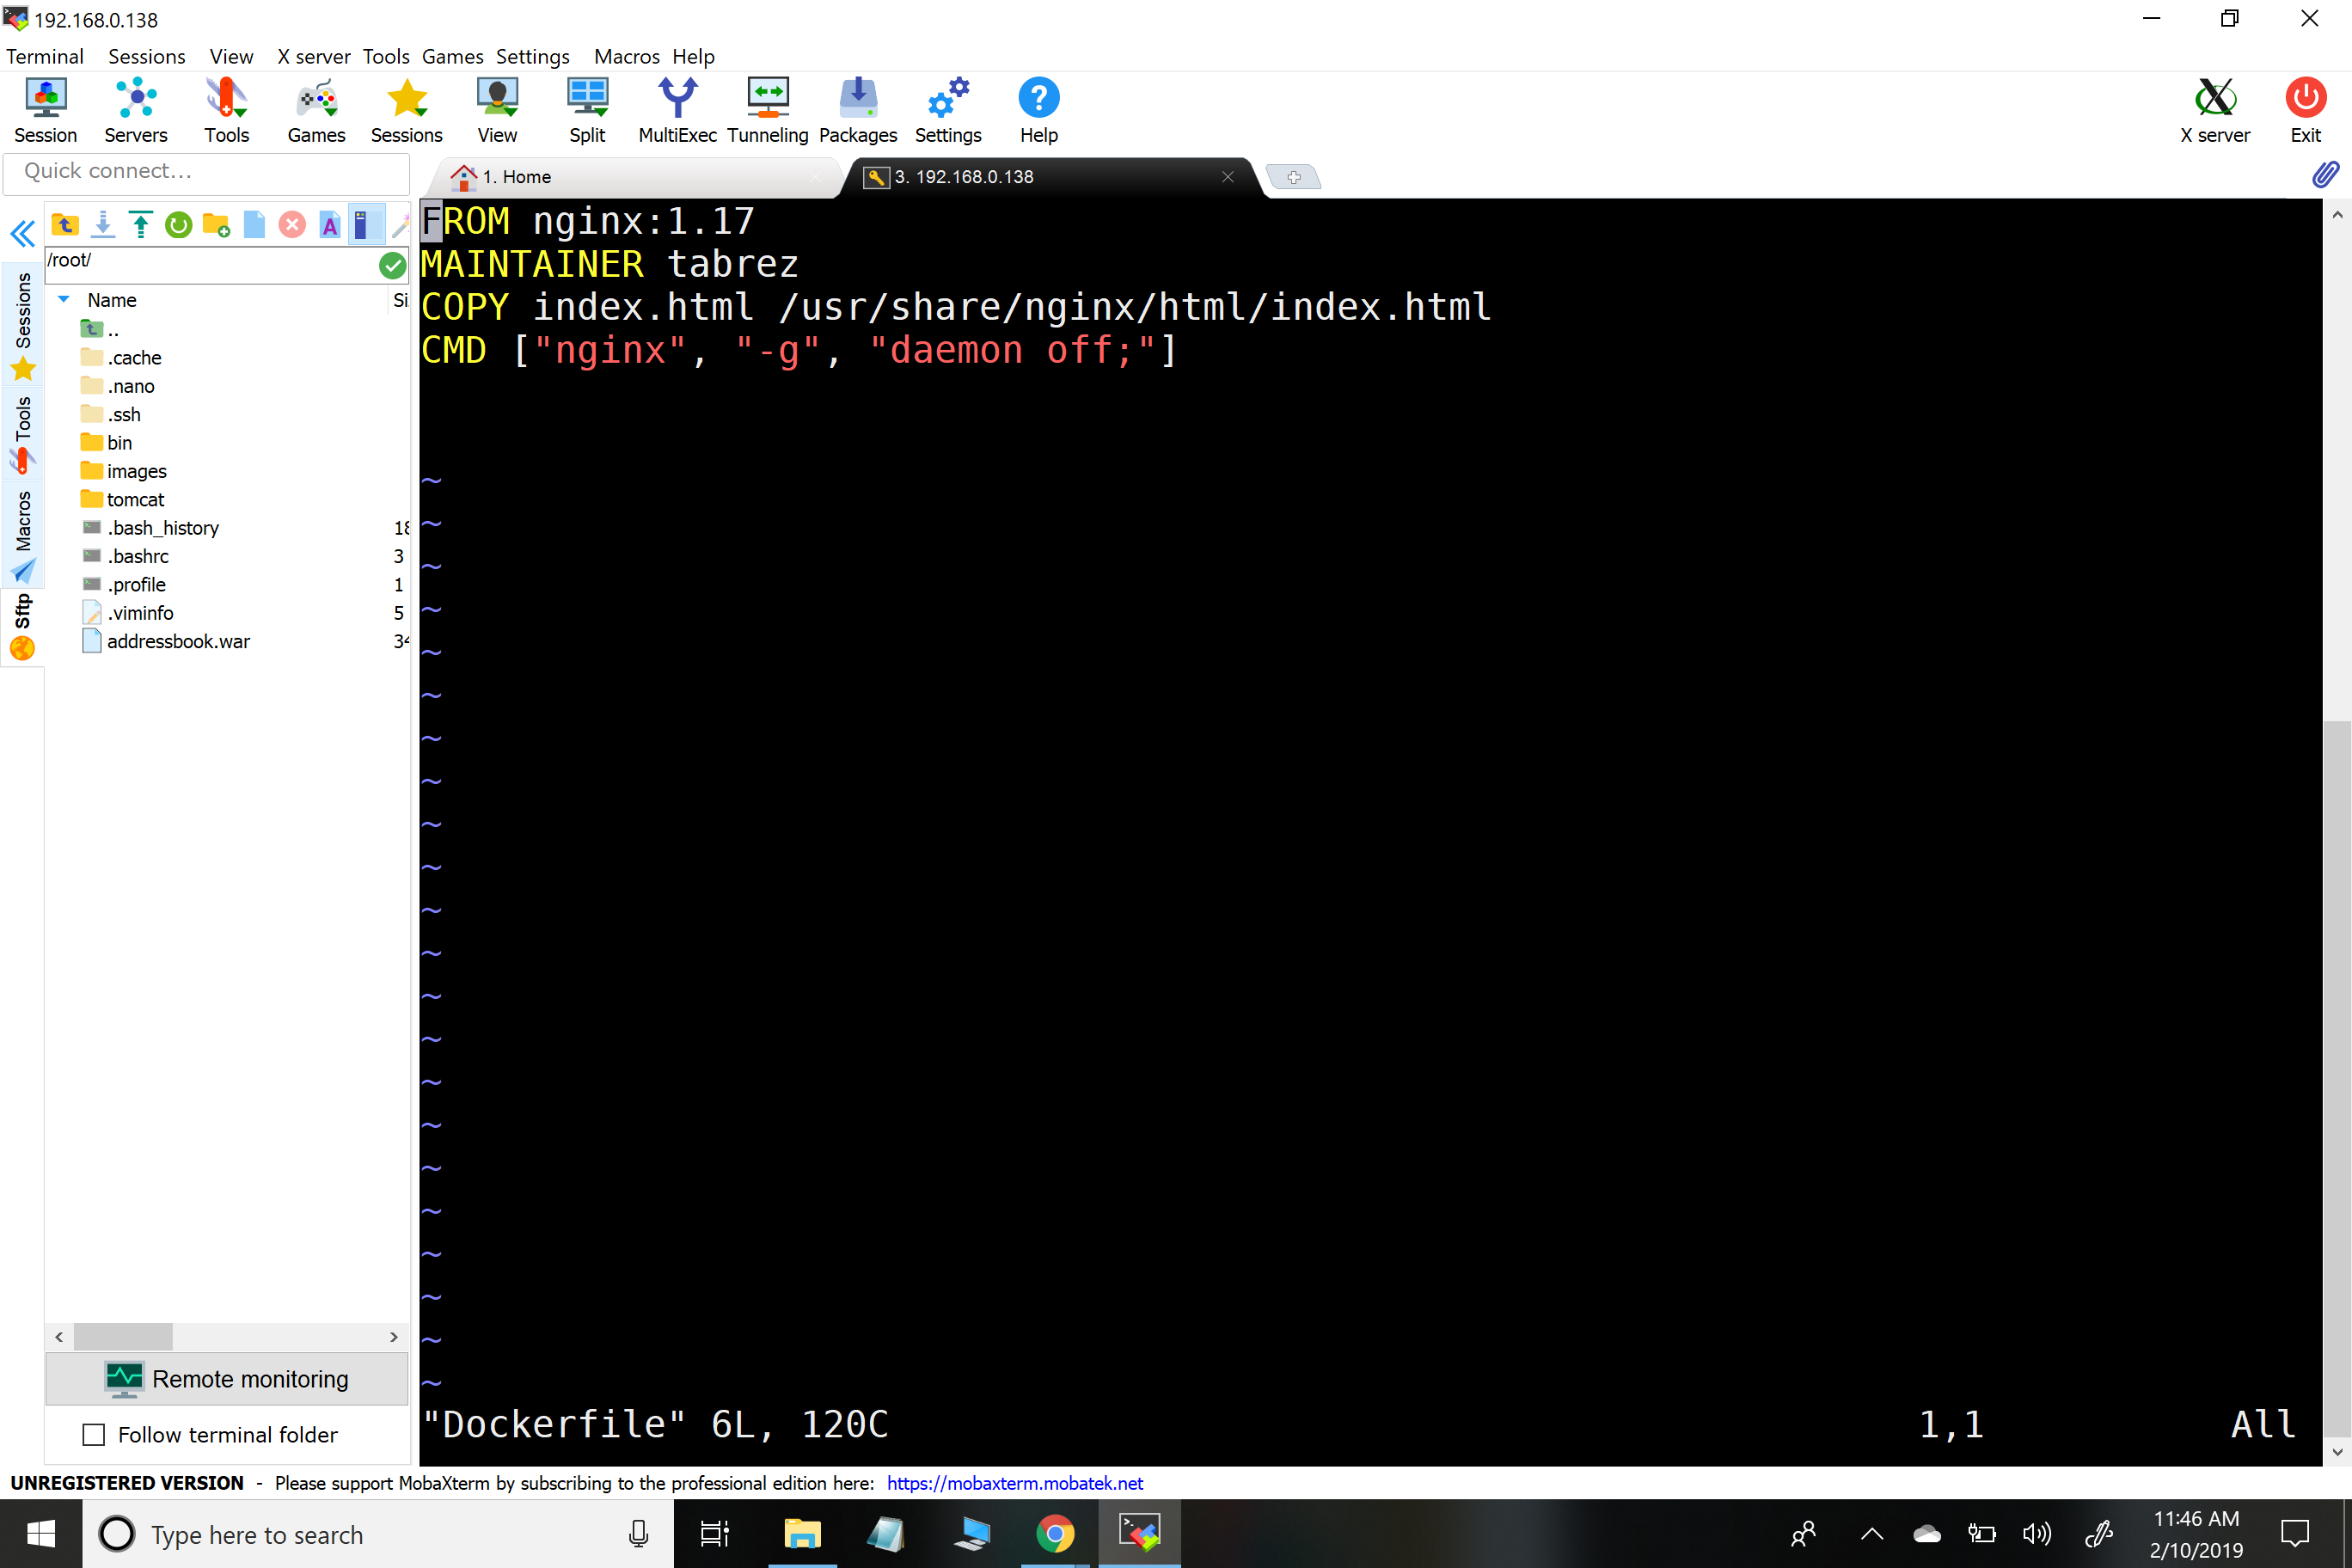Enable Follow terminal folder
The image size is (2352, 1568).
pyautogui.click(x=94, y=1434)
